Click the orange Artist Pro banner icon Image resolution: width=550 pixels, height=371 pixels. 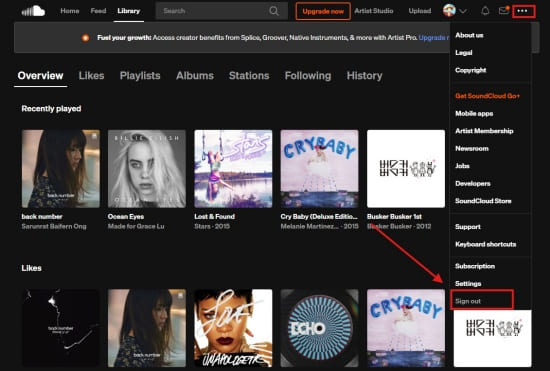click(x=86, y=38)
